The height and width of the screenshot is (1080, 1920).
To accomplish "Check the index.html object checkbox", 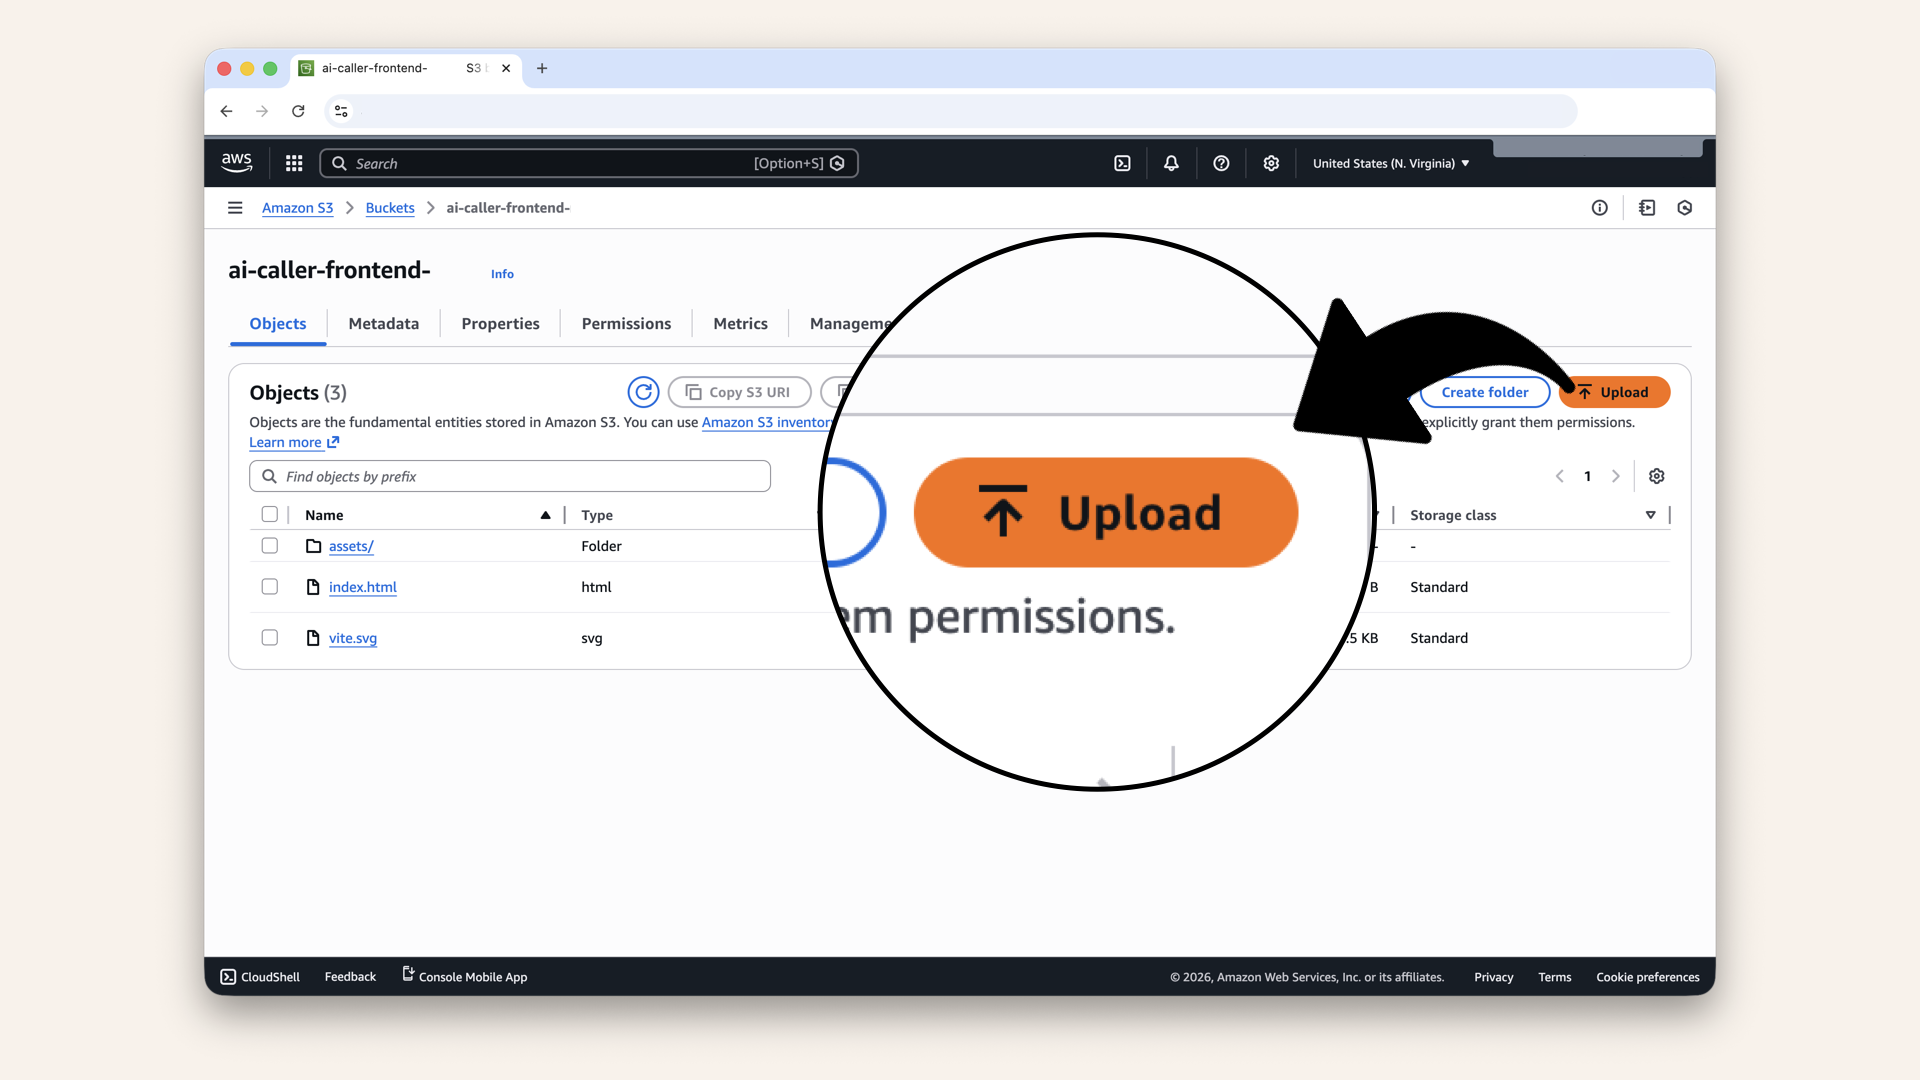I will (x=270, y=587).
